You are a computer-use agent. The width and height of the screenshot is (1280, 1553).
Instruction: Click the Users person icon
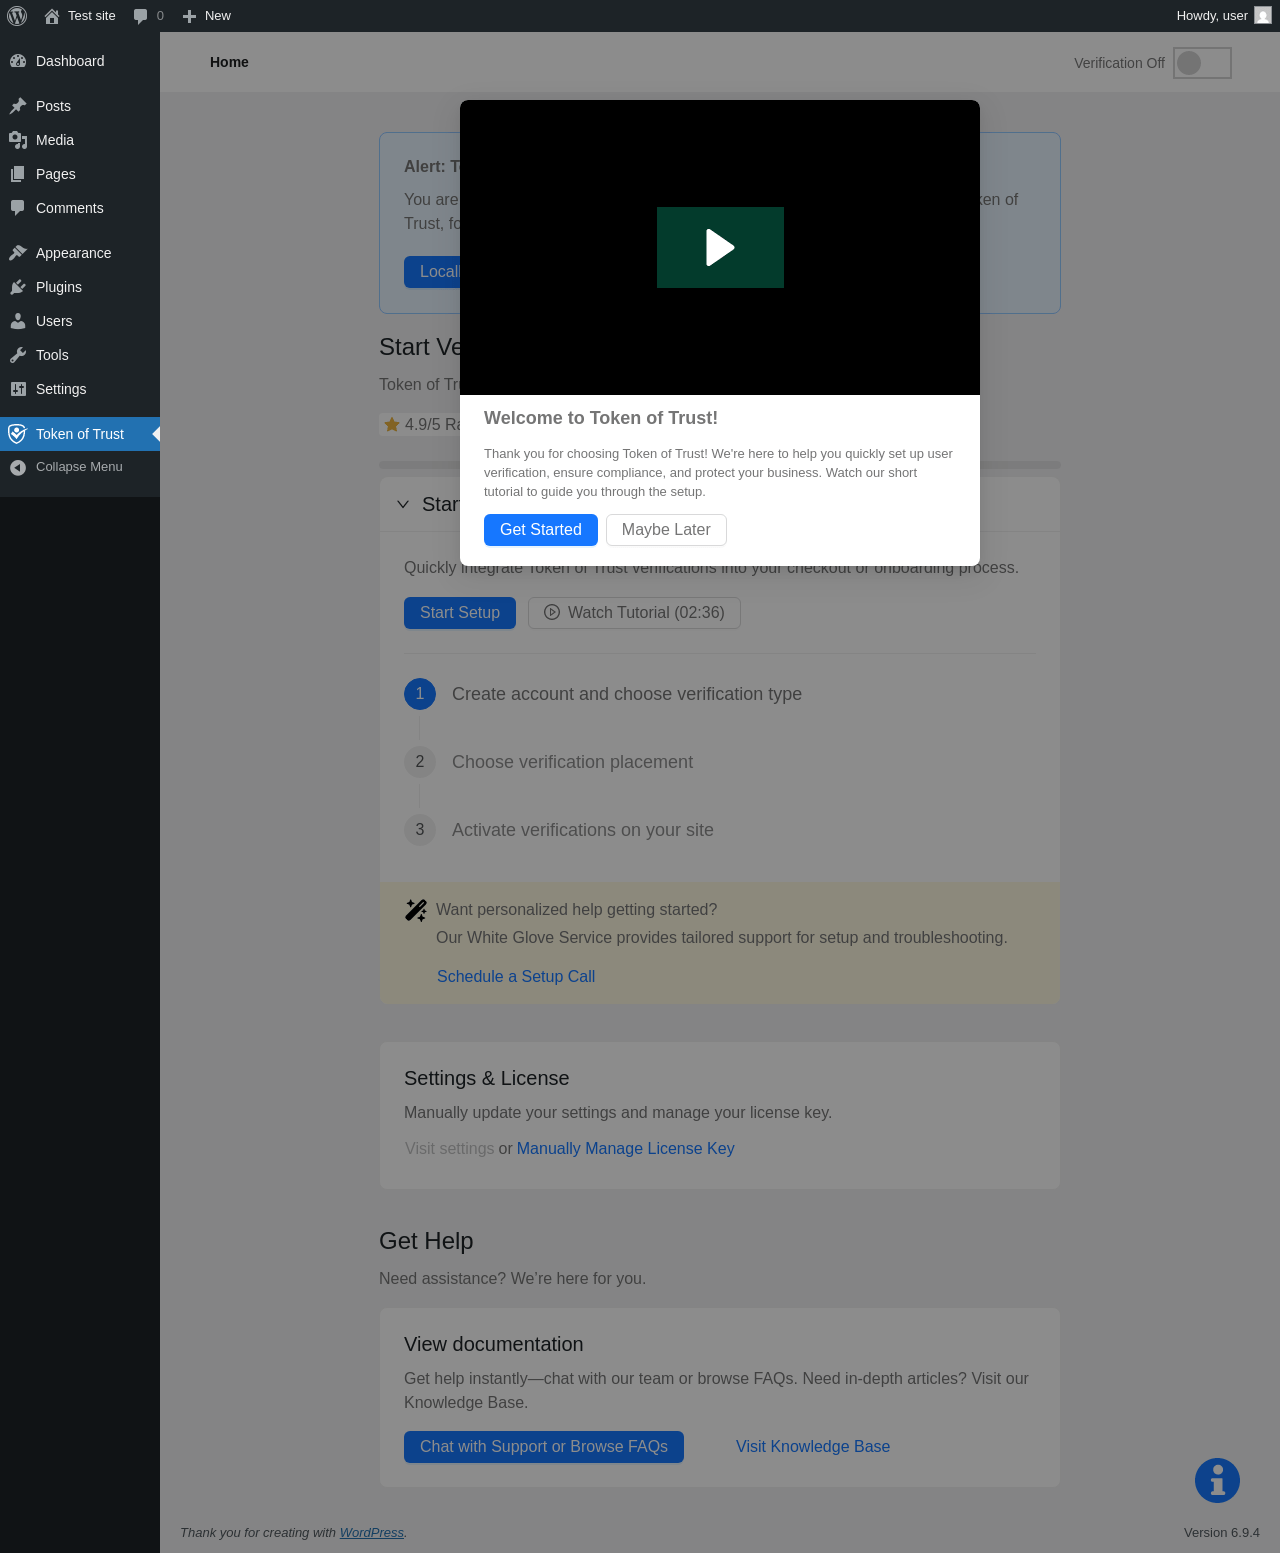(x=18, y=321)
